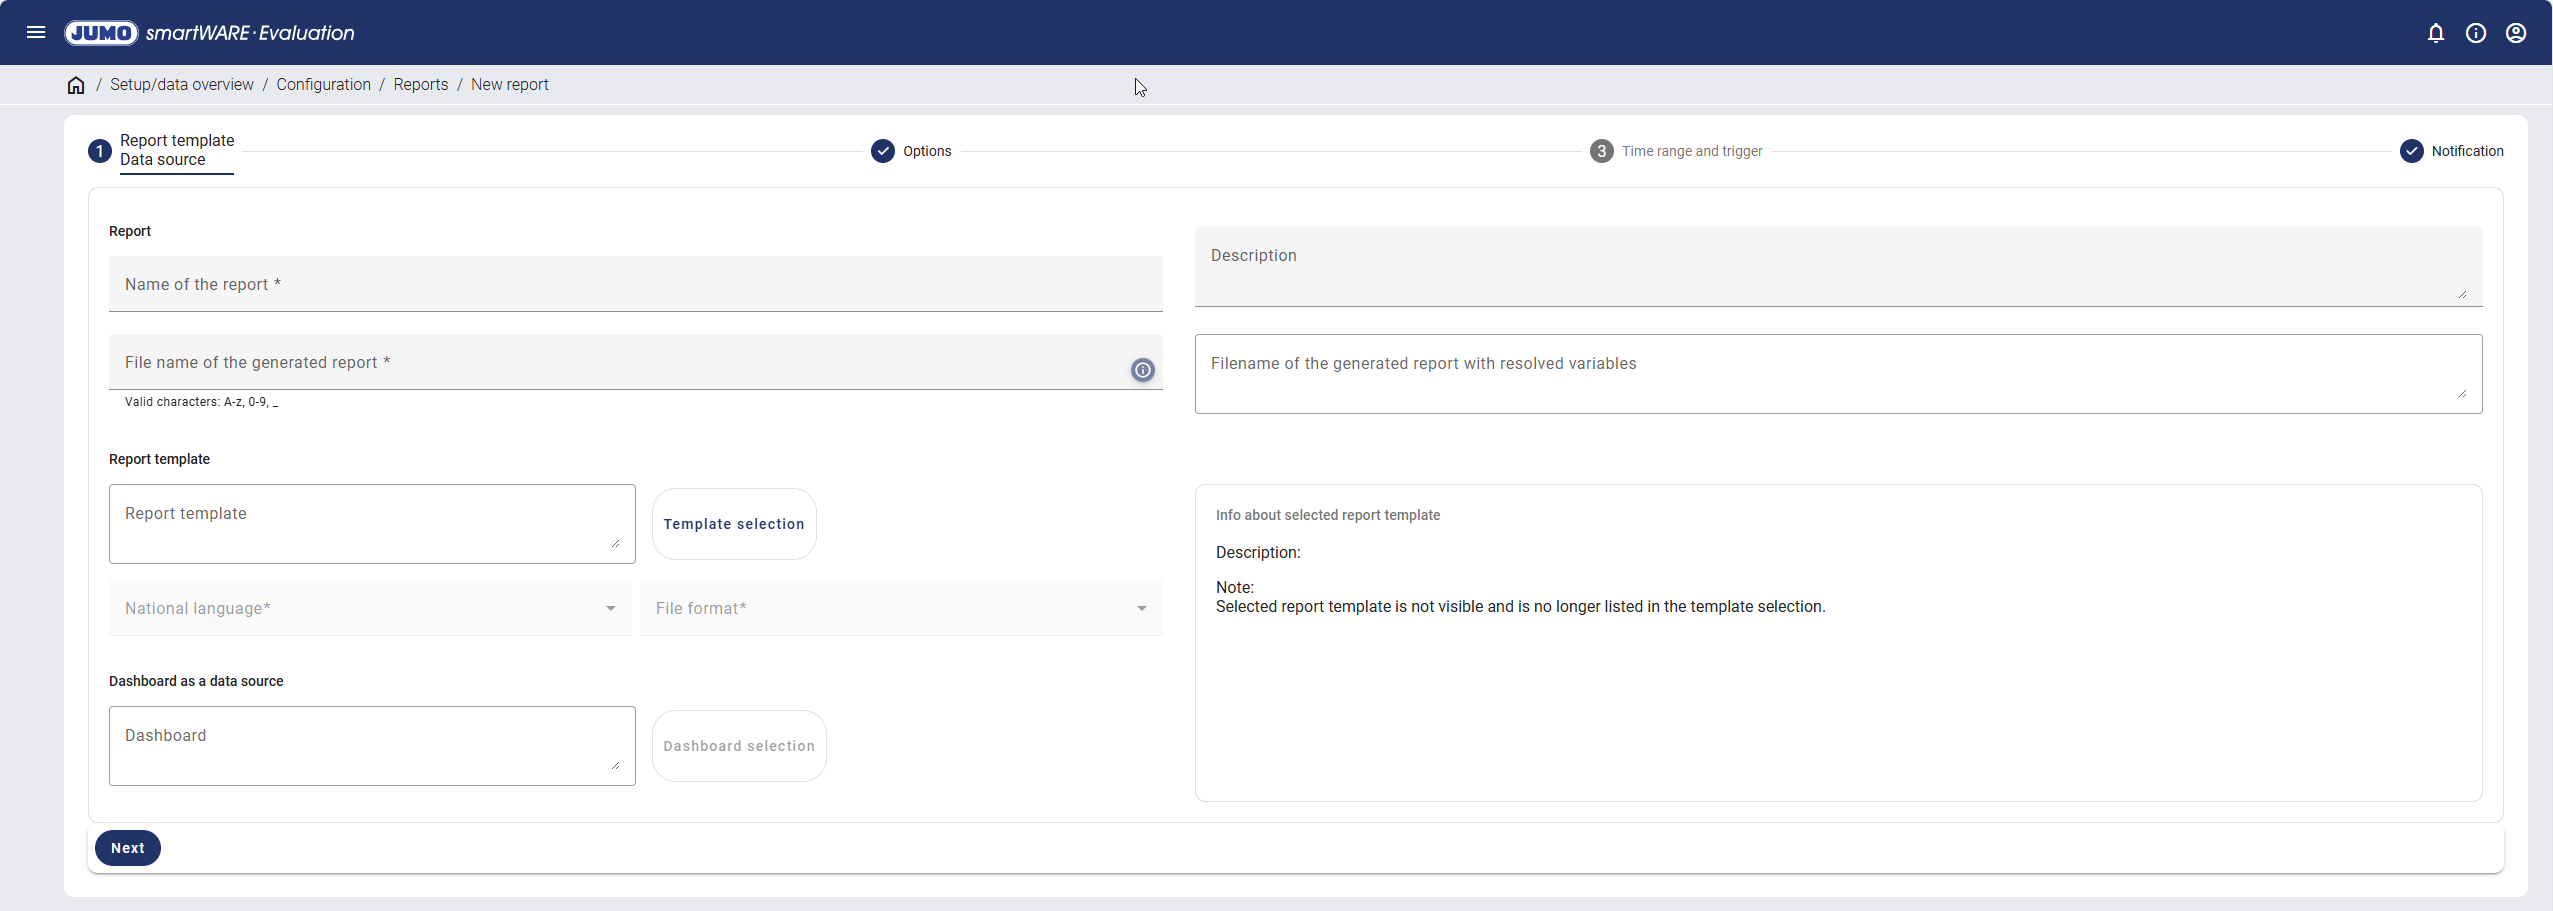Go to Setup/data overview breadcrumb
The image size is (2553, 911).
(x=181, y=85)
